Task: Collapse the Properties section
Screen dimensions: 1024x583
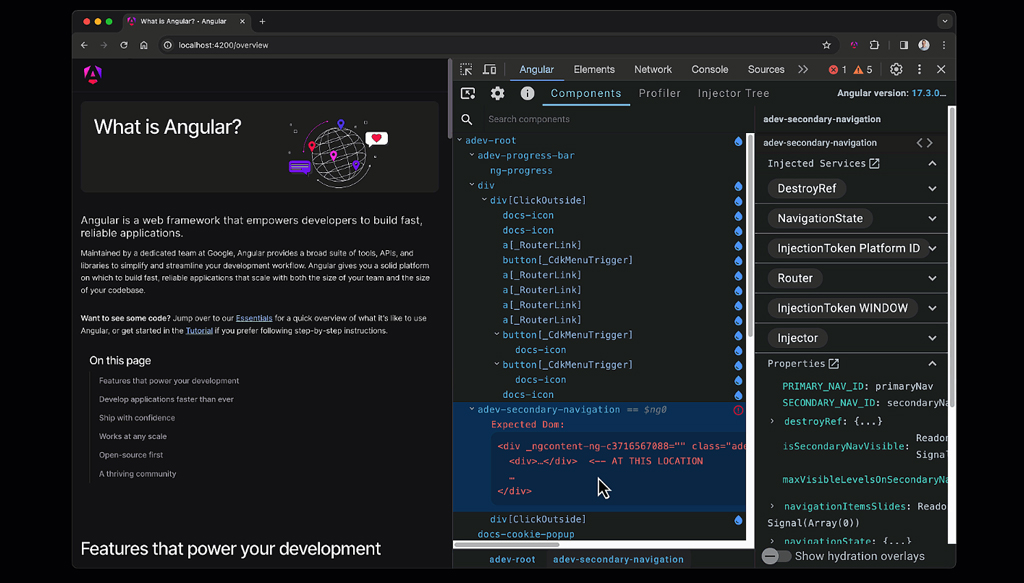Action: 933,364
